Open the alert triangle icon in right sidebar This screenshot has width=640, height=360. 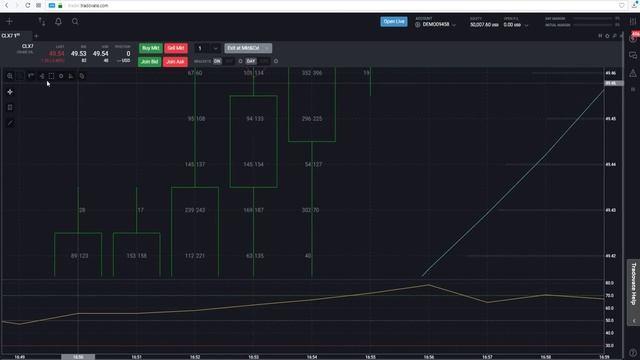click(x=633, y=73)
